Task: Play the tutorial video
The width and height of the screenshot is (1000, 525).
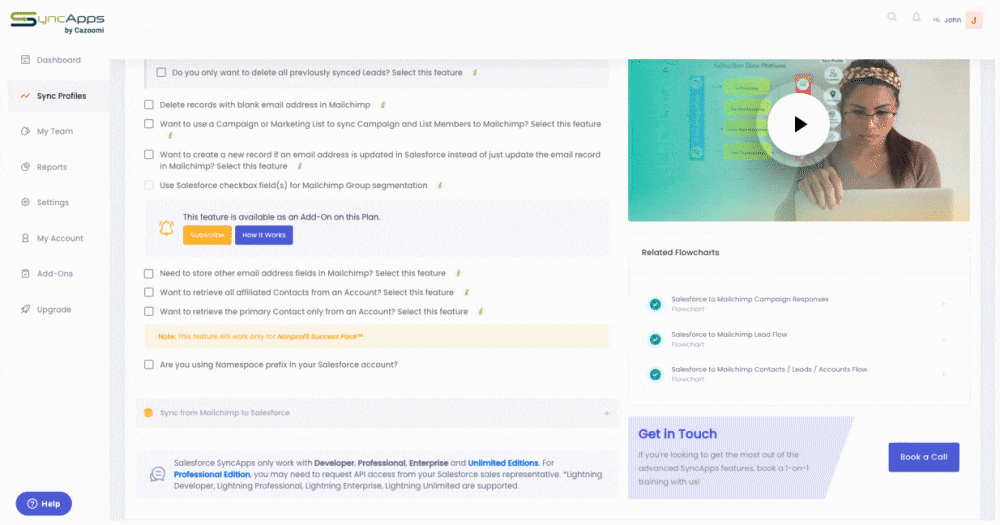Action: (x=799, y=124)
